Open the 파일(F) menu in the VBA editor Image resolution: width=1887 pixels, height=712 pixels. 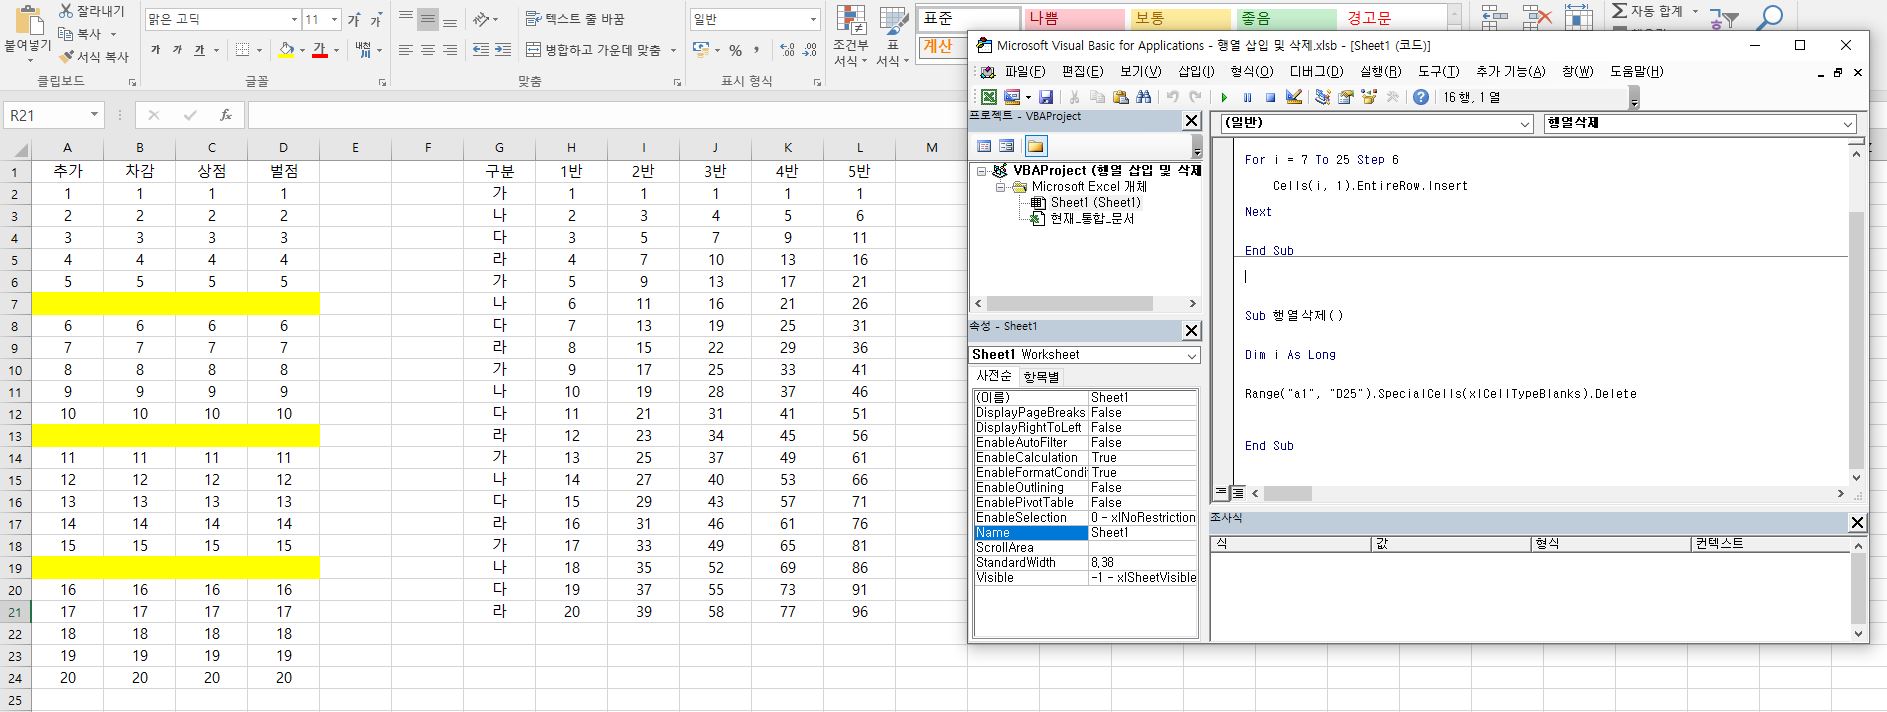(1025, 72)
